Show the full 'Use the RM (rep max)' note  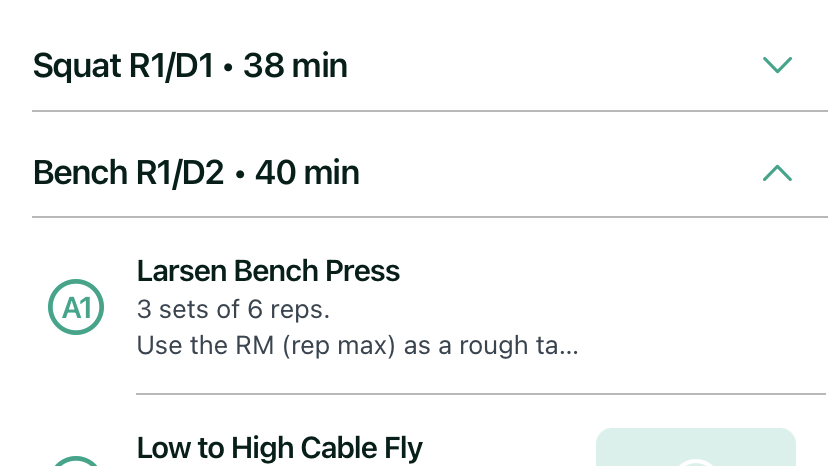(x=357, y=346)
